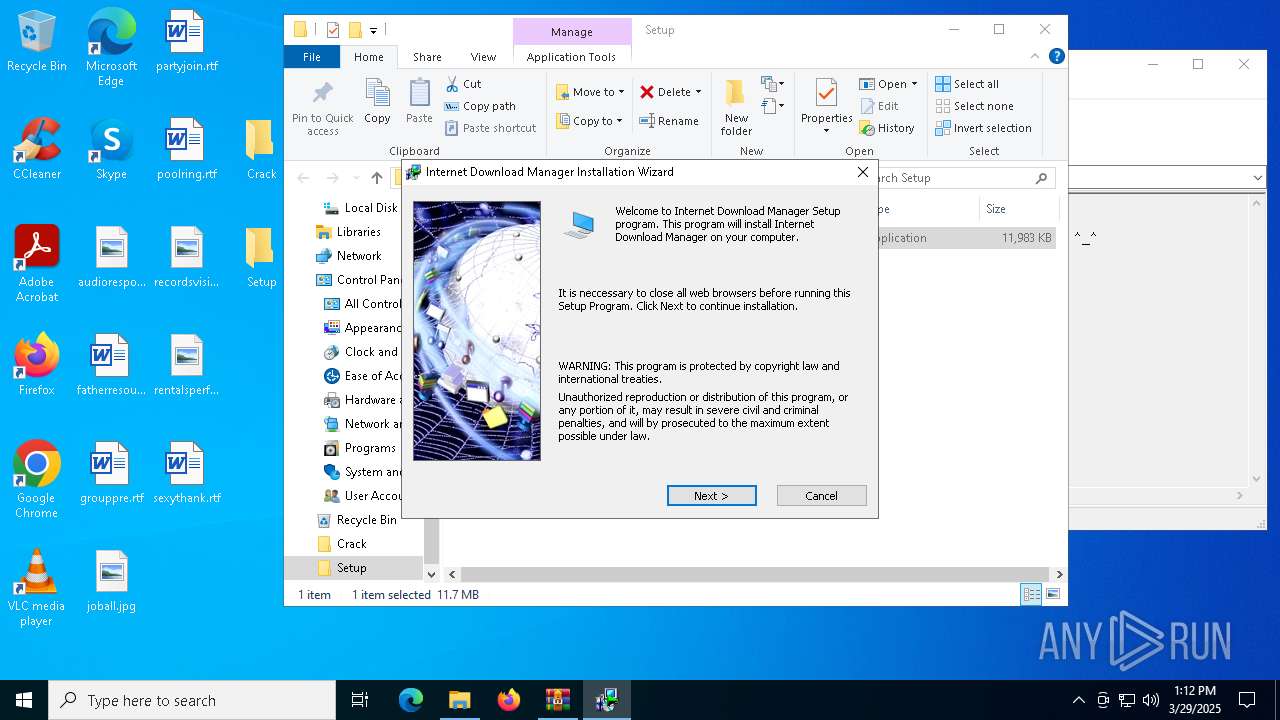Screen dimensions: 1280x720
Task: Open WinRAR from the taskbar
Action: (557, 700)
